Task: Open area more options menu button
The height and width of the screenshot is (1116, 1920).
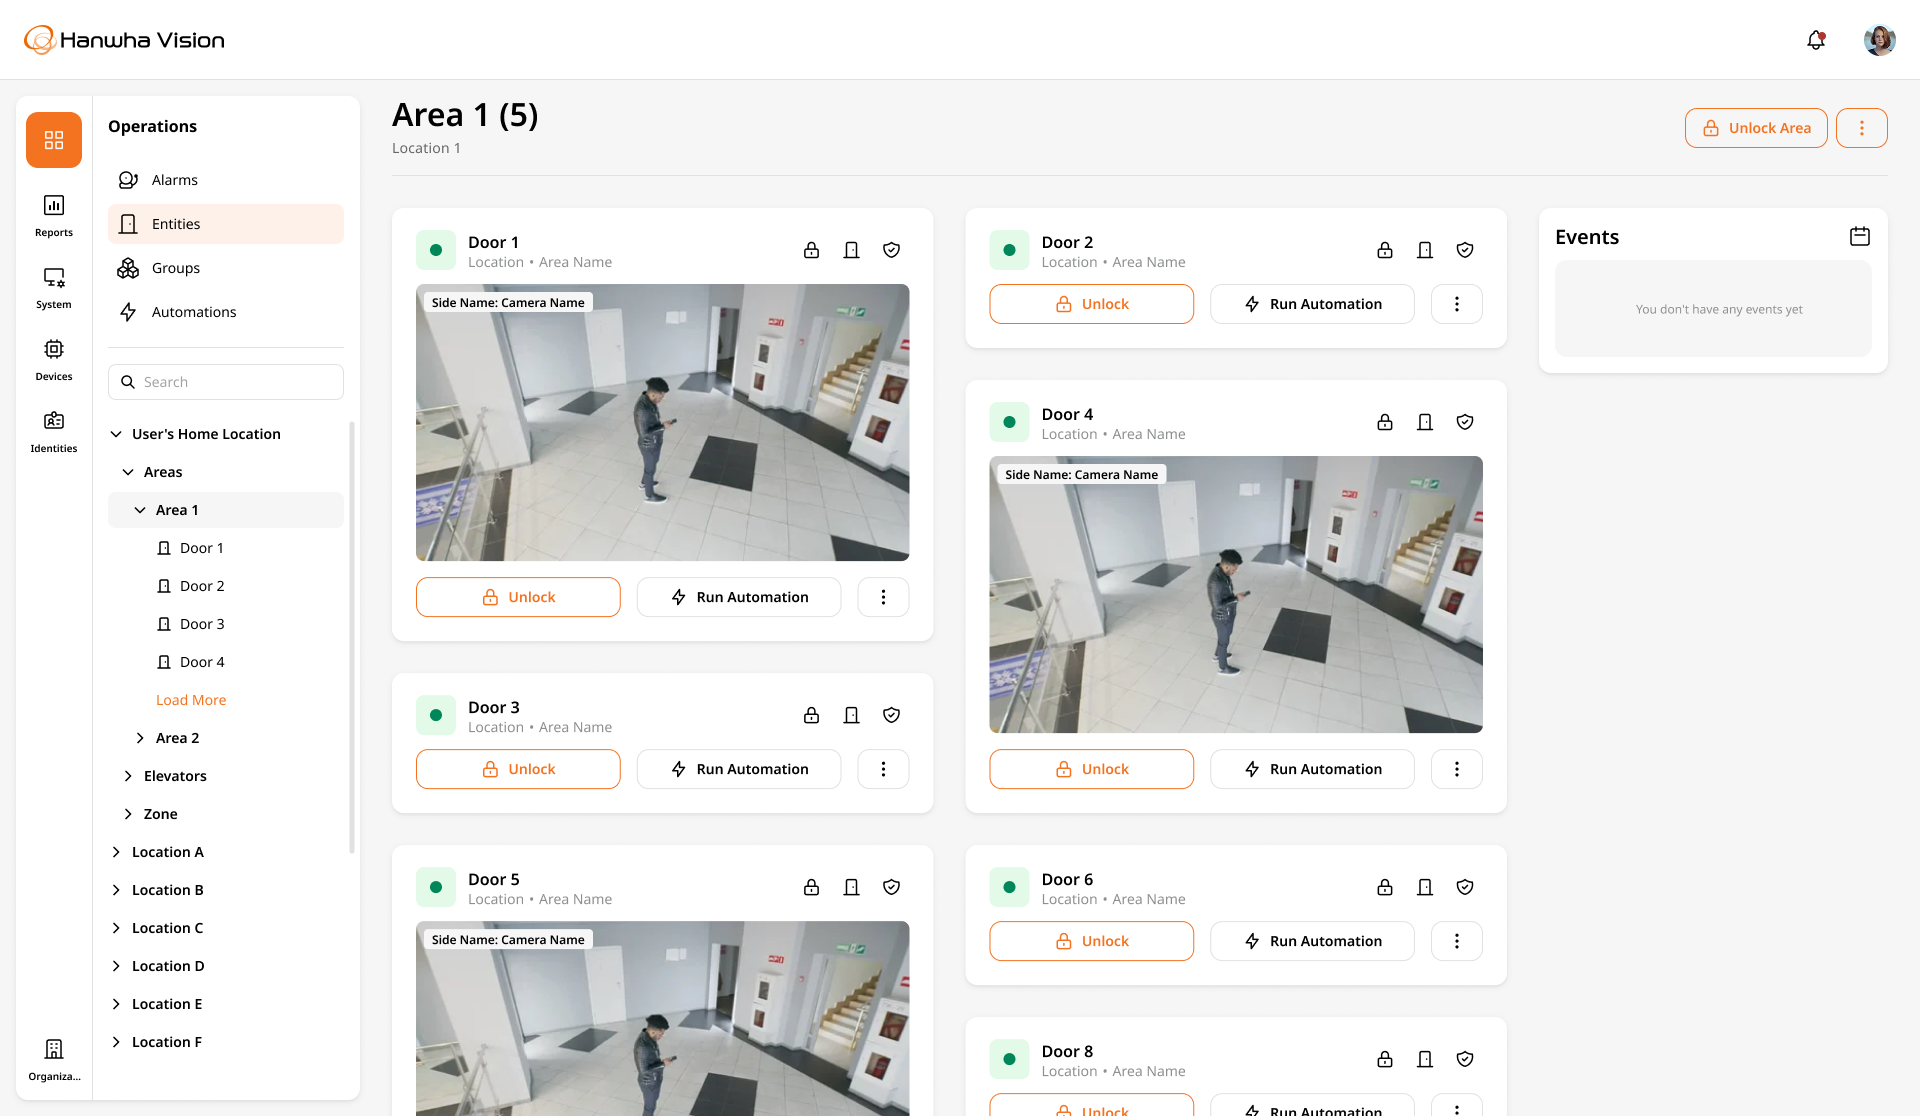Action: 1862,128
